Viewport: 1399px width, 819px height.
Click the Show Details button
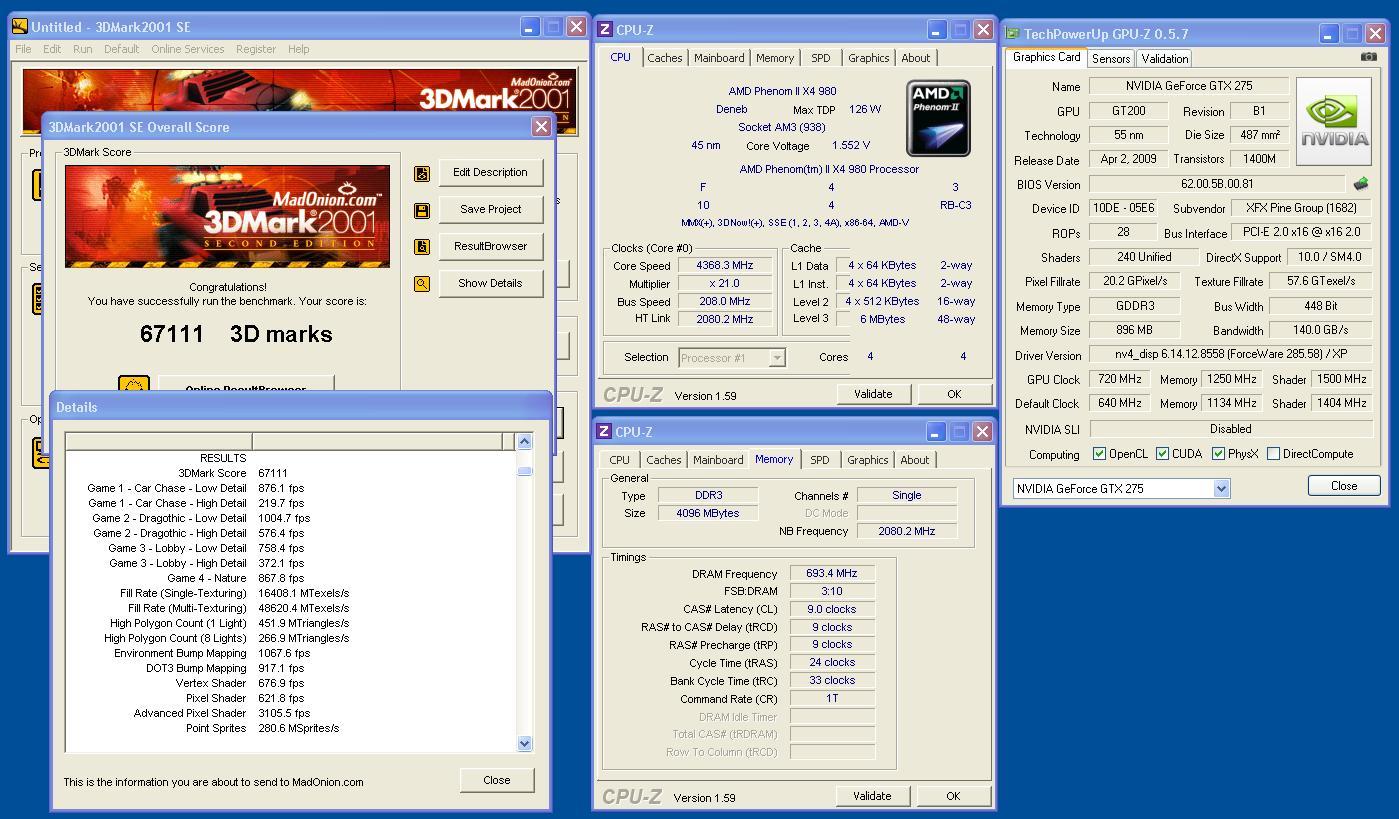490,283
